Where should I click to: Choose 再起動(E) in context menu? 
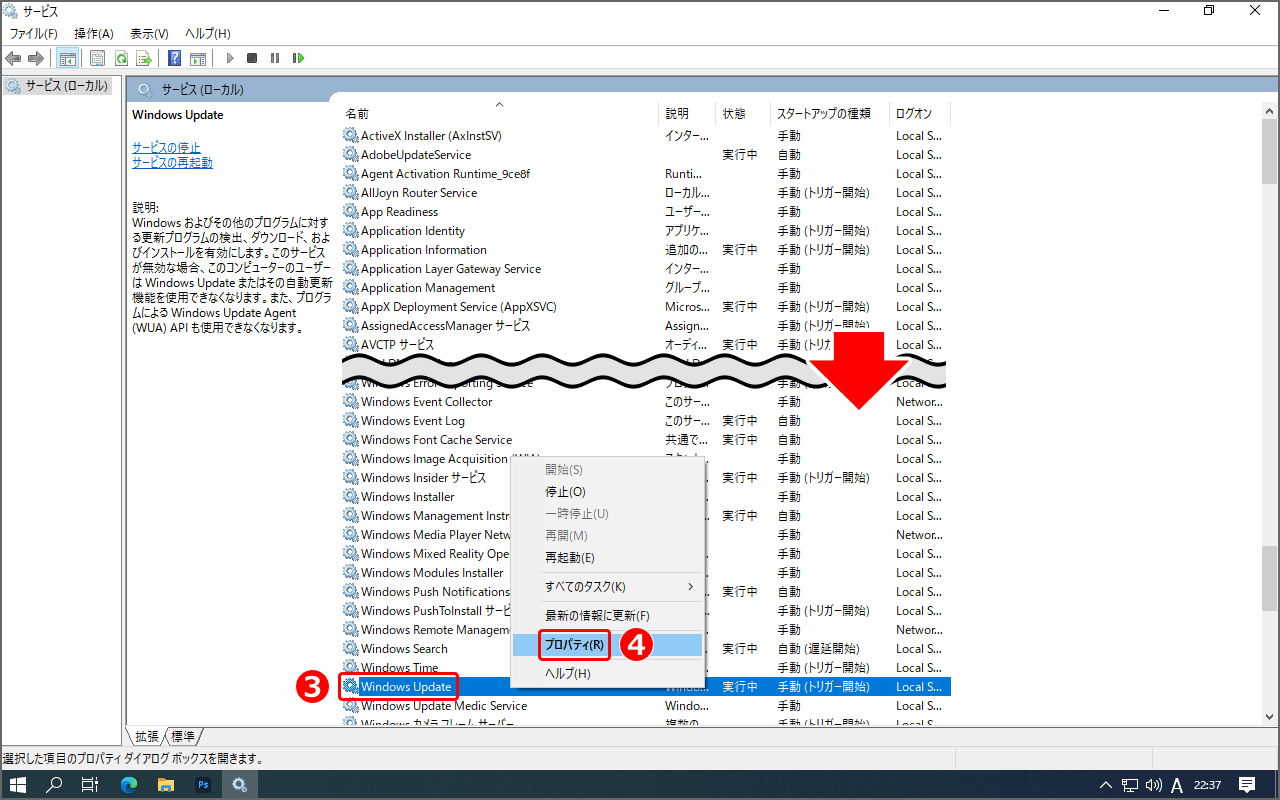608,558
